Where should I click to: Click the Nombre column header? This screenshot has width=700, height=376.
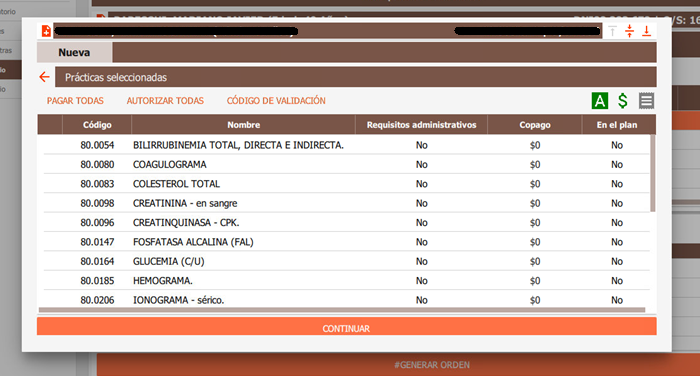coord(243,125)
